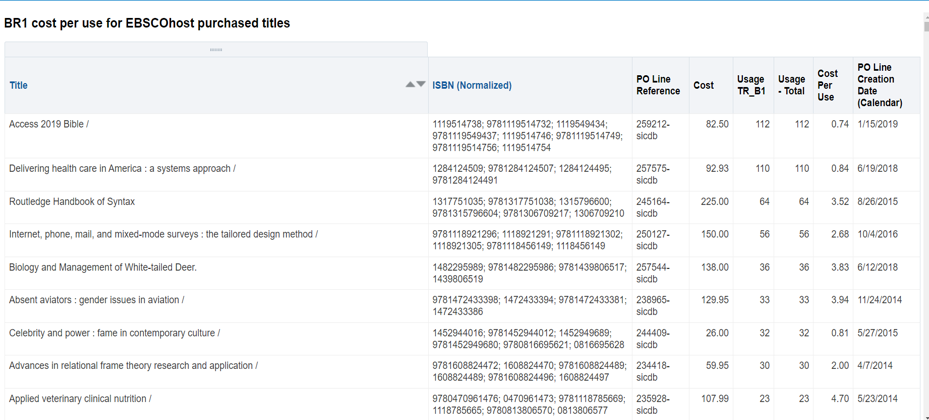The width and height of the screenshot is (929, 420).
Task: Click creation date 11/24/2014
Action: tap(880, 300)
